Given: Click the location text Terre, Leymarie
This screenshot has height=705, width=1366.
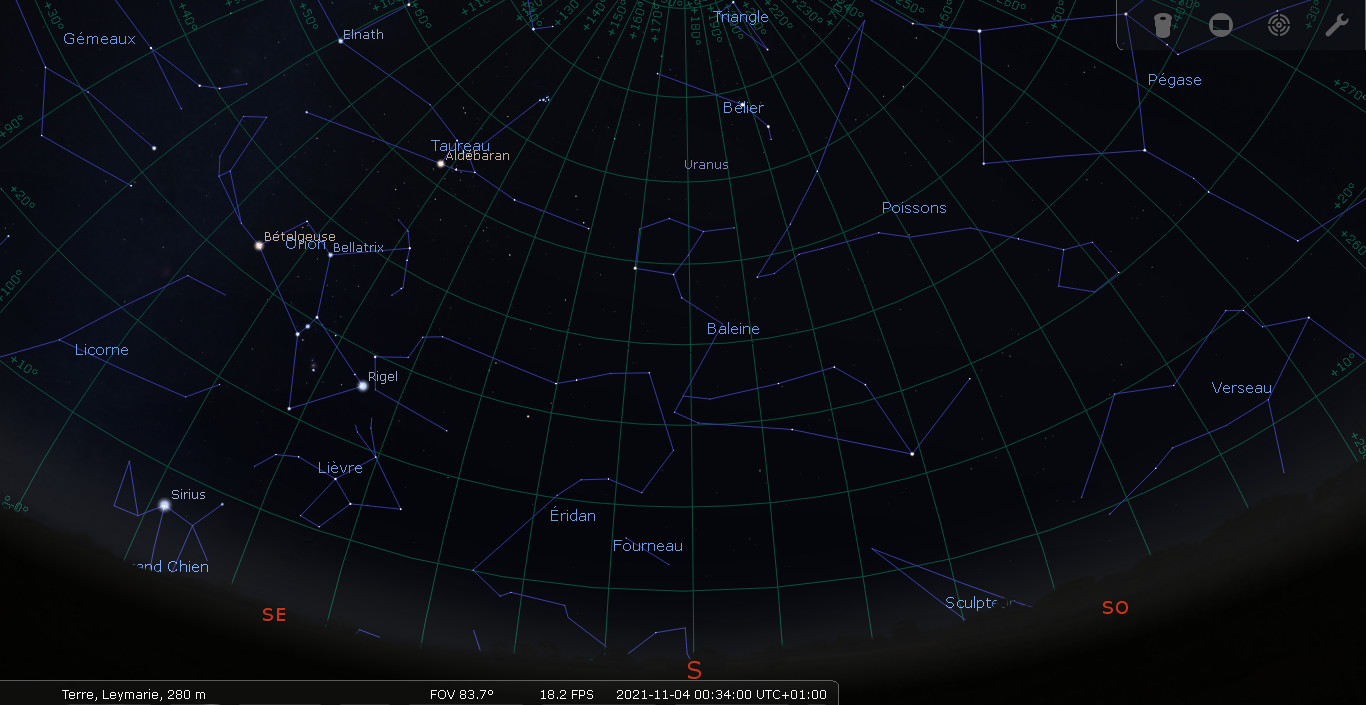Looking at the screenshot, I should [134, 694].
